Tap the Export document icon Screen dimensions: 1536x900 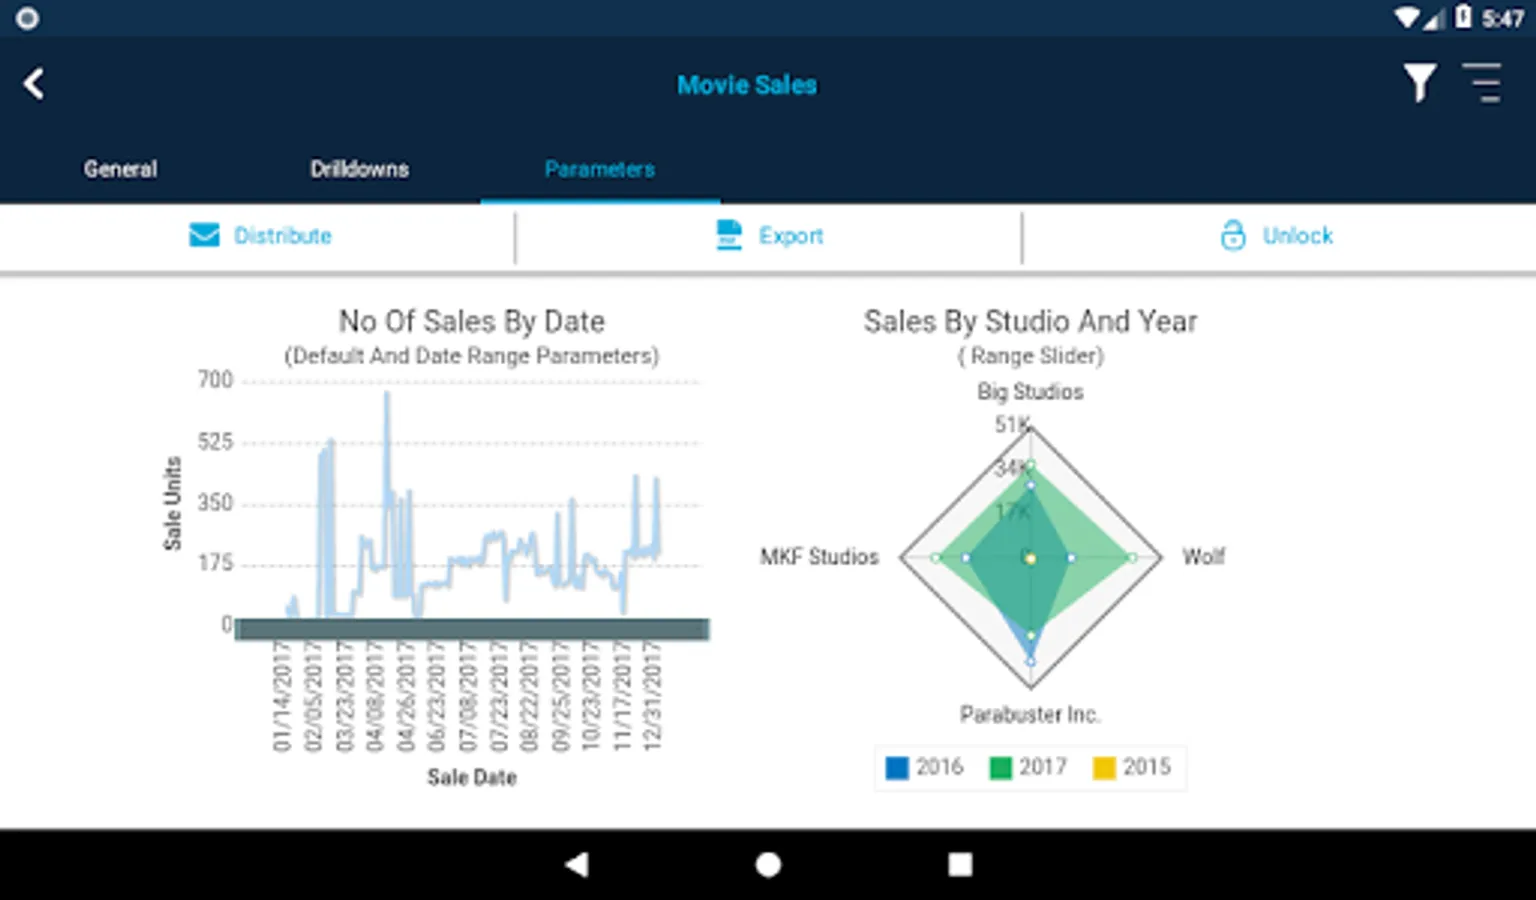[729, 235]
